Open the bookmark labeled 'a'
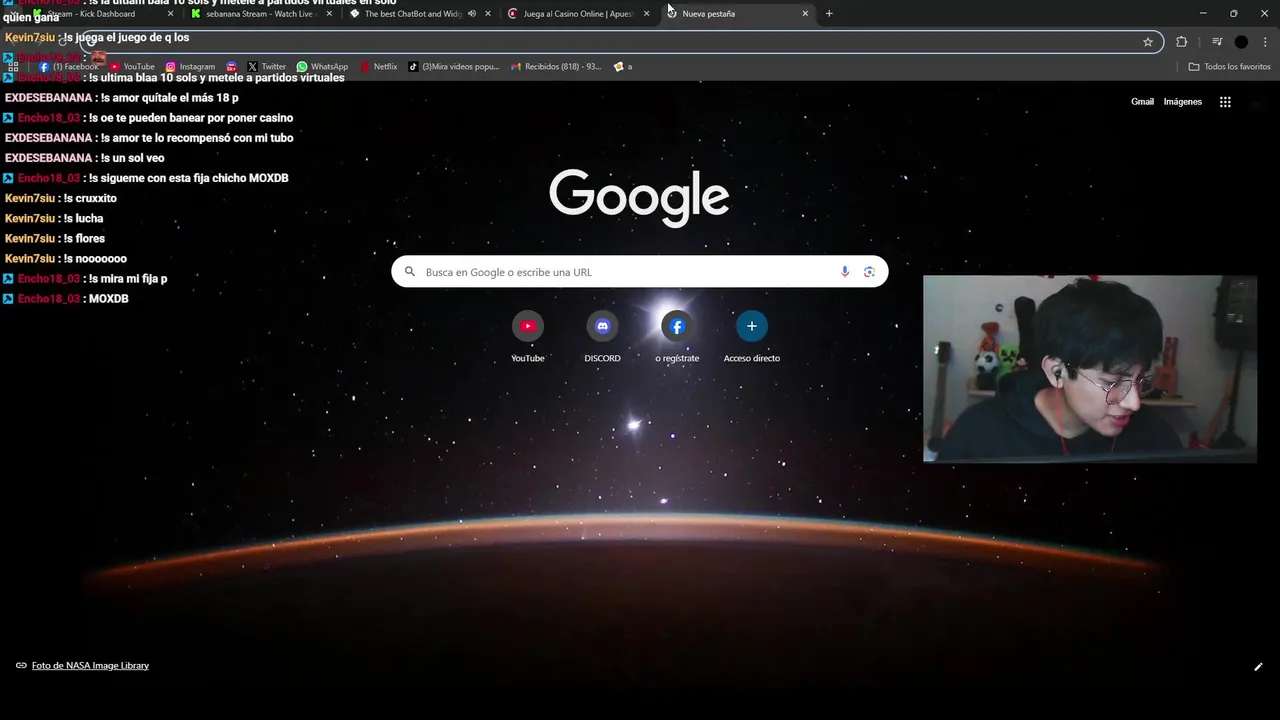 622,67
